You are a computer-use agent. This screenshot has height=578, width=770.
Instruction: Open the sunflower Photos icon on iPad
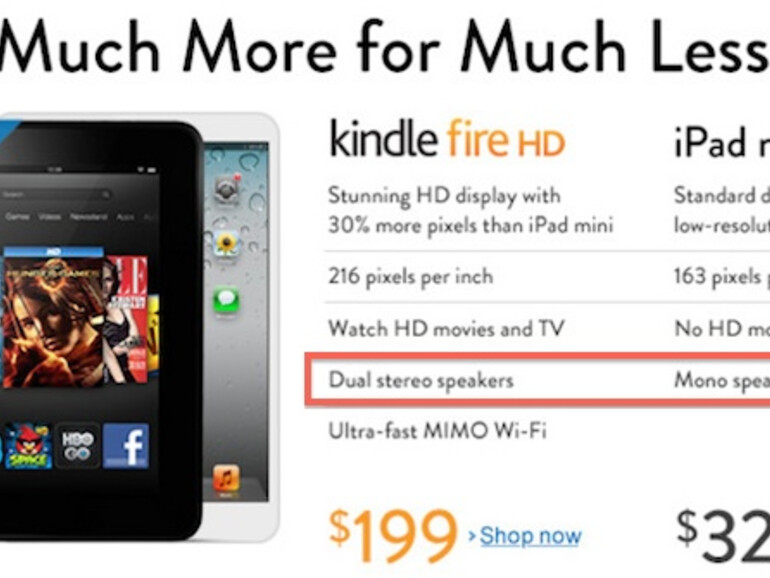click(x=226, y=244)
